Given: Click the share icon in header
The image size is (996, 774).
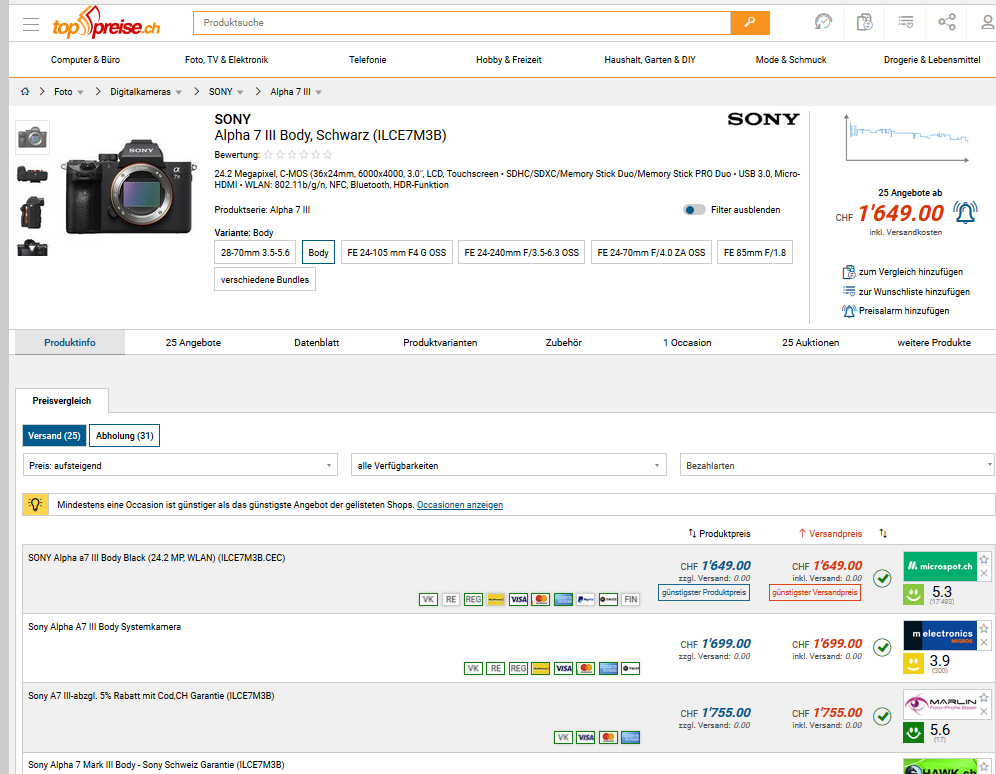Looking at the screenshot, I should 946,22.
